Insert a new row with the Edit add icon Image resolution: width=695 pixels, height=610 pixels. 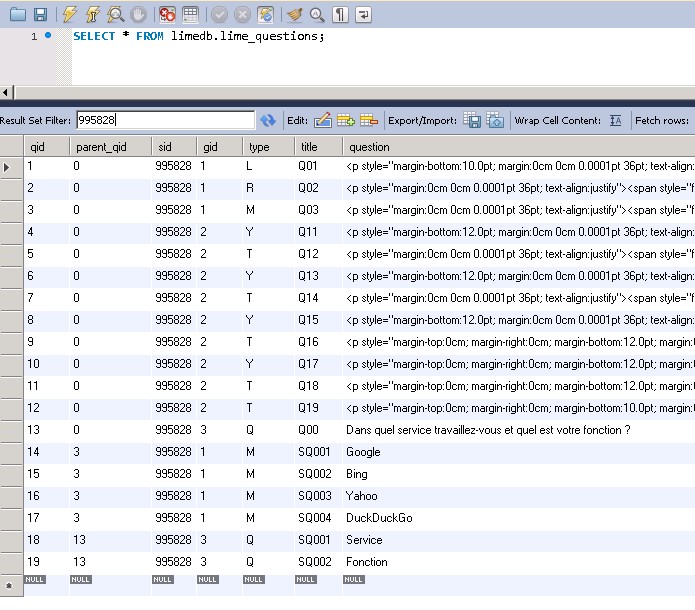click(346, 120)
